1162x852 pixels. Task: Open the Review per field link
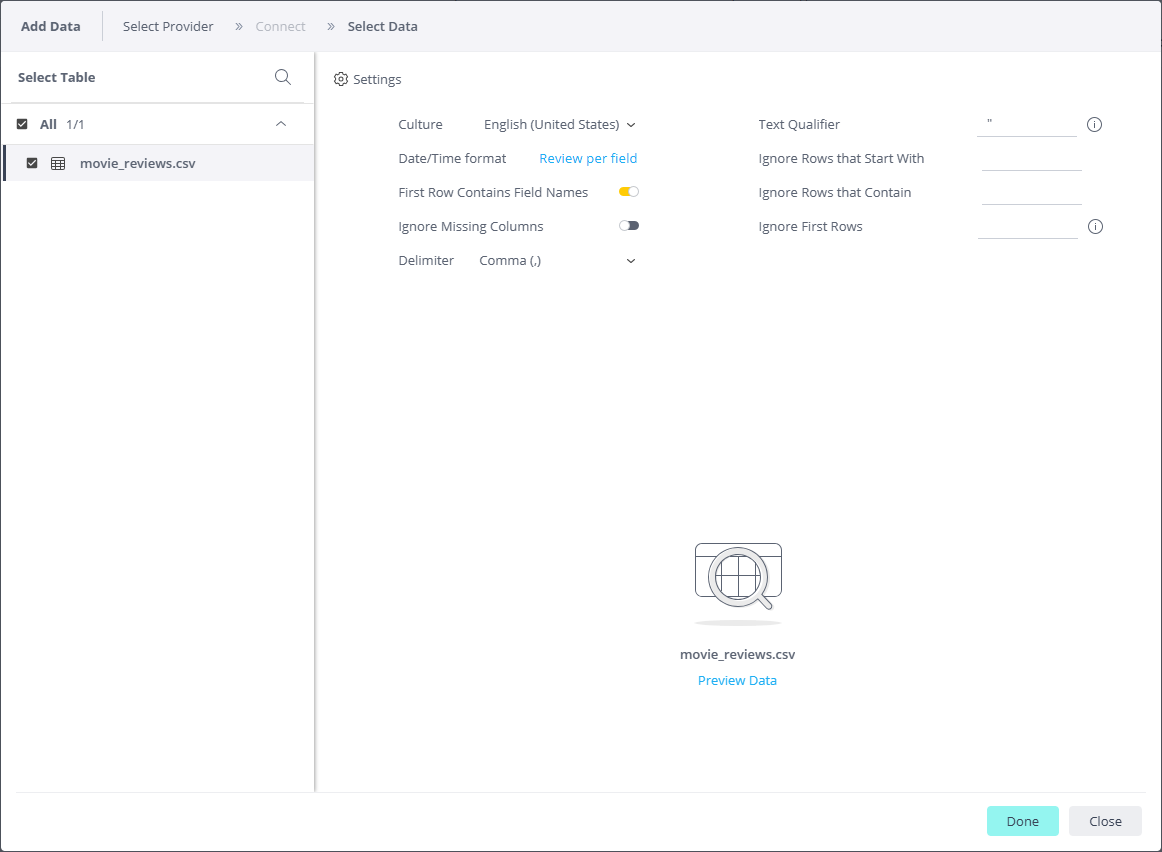[x=588, y=158]
